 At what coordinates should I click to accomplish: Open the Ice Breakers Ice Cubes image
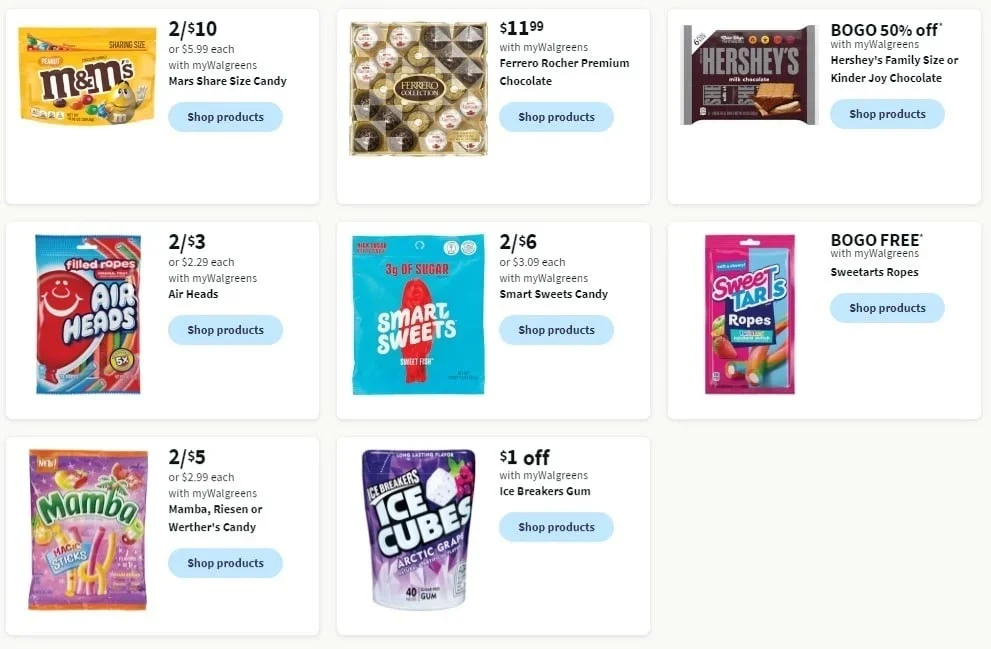[x=418, y=530]
